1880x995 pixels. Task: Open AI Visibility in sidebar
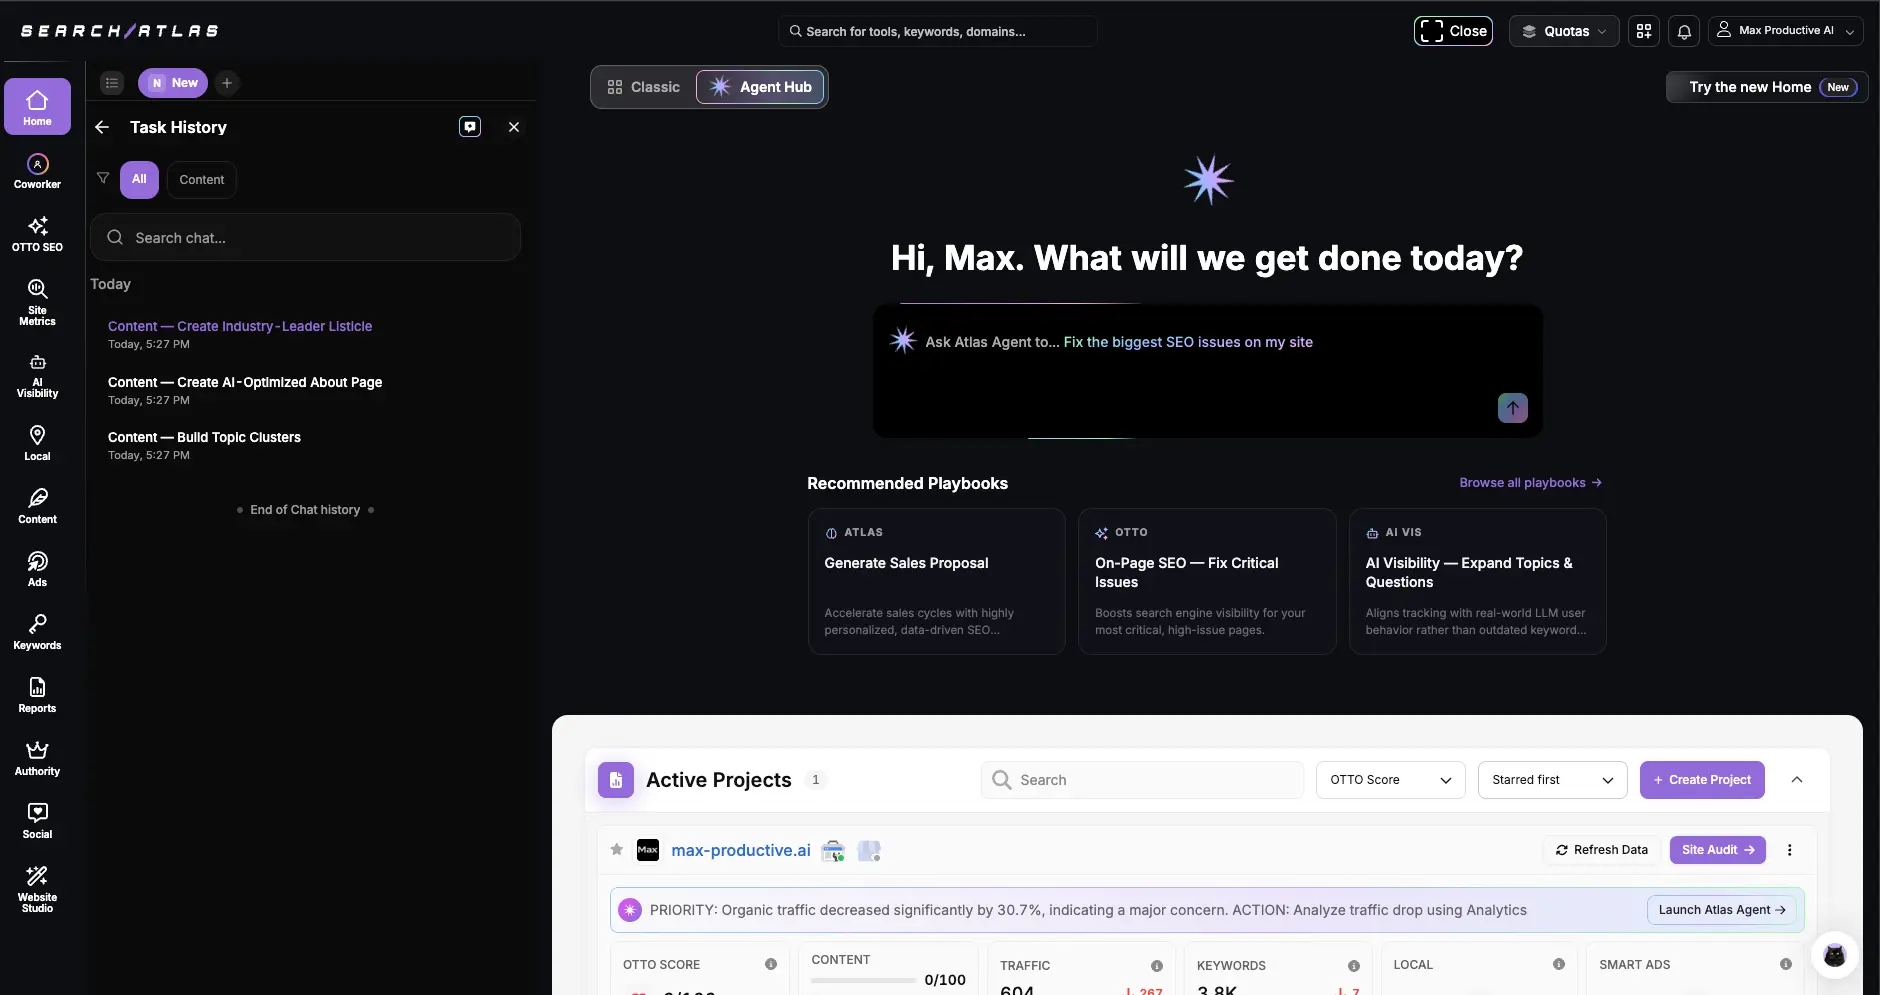tap(37, 376)
